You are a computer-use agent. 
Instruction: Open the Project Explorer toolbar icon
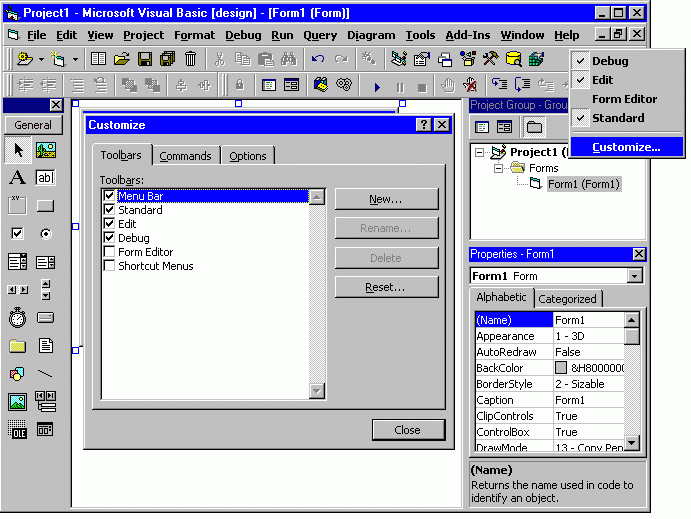click(x=398, y=59)
